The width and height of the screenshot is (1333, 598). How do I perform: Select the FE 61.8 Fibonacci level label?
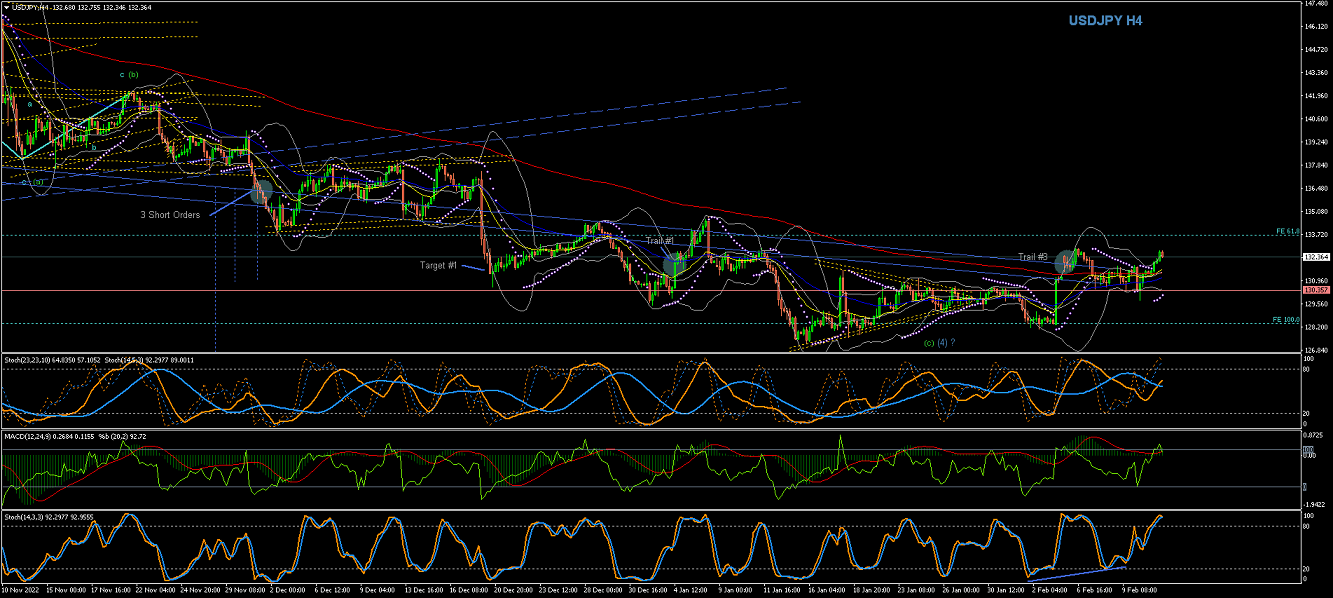pyautogui.click(x=1286, y=232)
